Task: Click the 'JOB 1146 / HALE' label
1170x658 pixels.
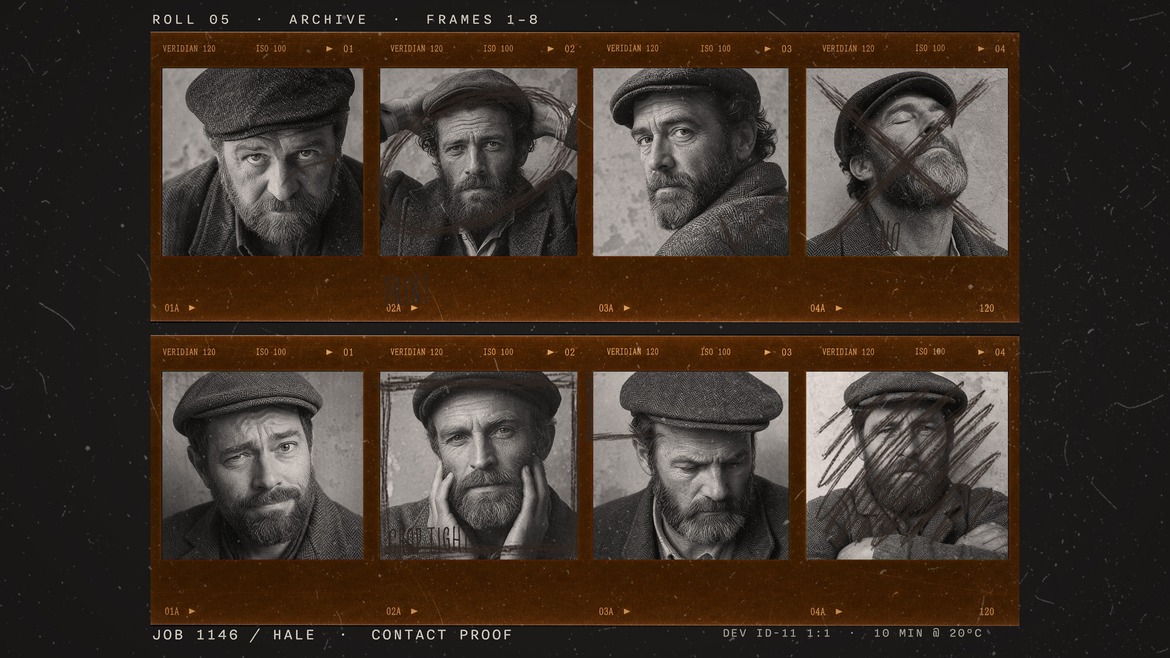Action: point(234,635)
